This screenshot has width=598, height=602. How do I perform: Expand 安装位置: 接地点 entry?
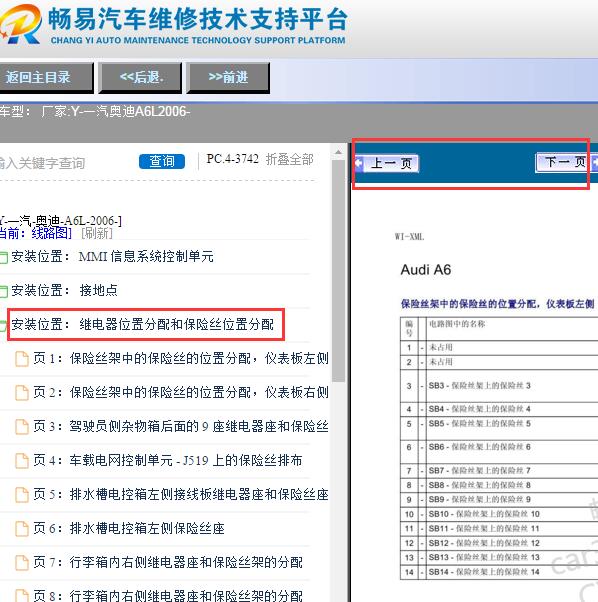64,290
